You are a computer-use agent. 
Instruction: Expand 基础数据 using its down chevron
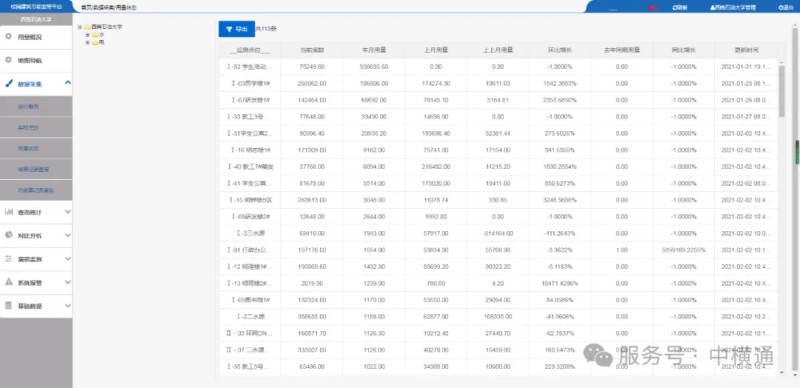tap(68, 306)
